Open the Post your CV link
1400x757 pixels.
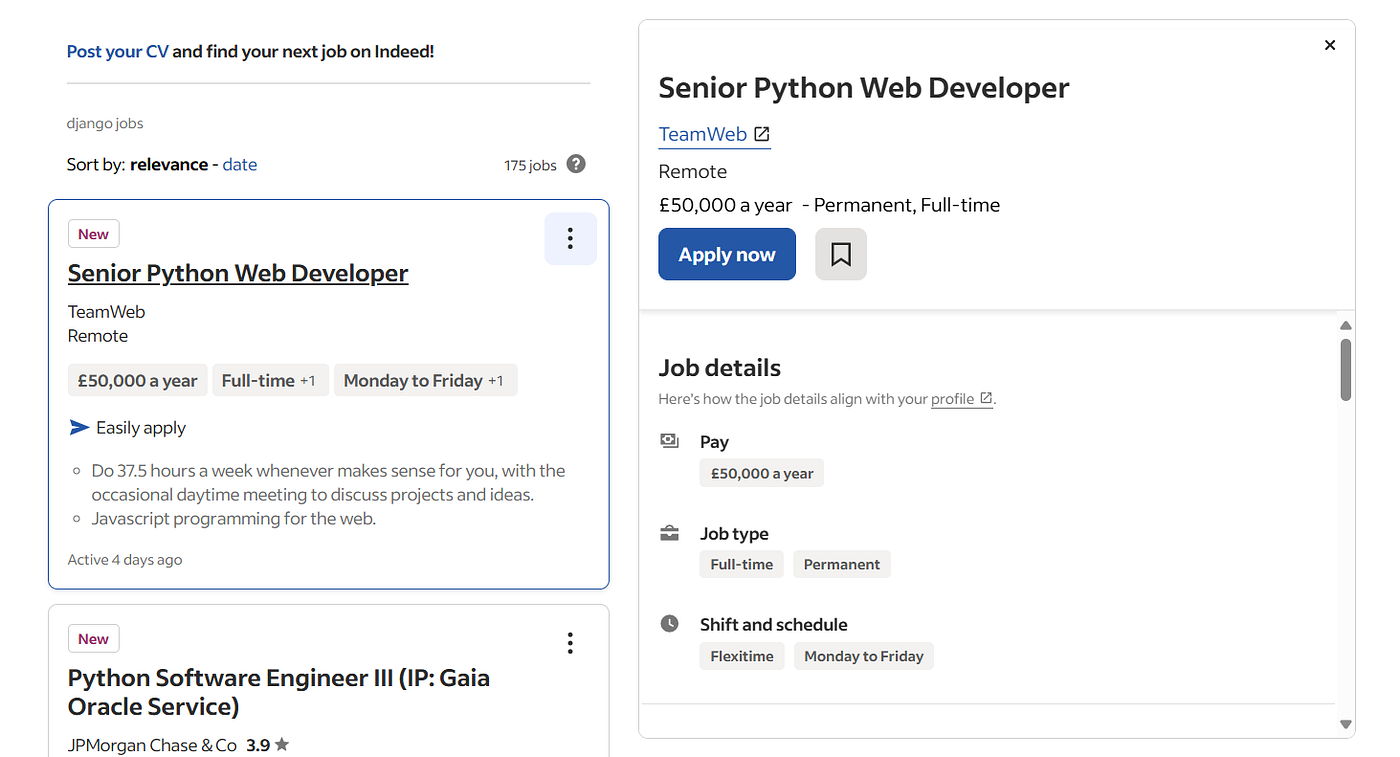(118, 51)
